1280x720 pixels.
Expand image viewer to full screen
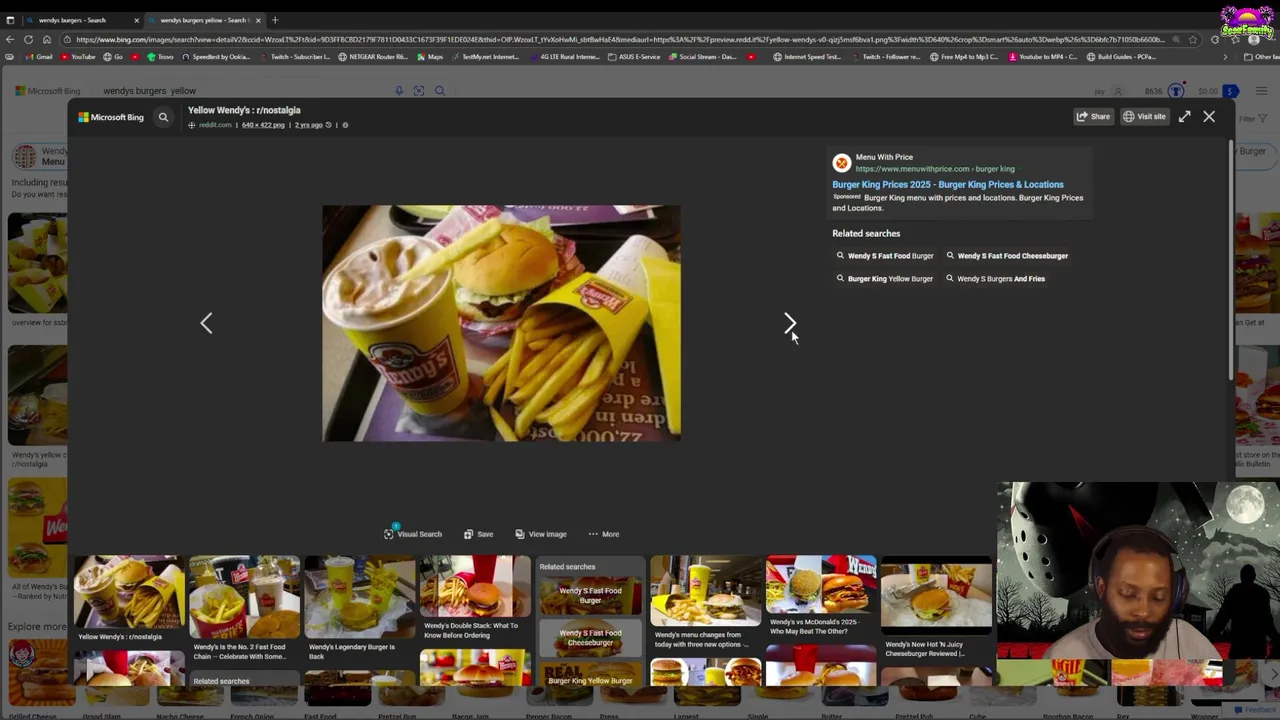point(1184,116)
